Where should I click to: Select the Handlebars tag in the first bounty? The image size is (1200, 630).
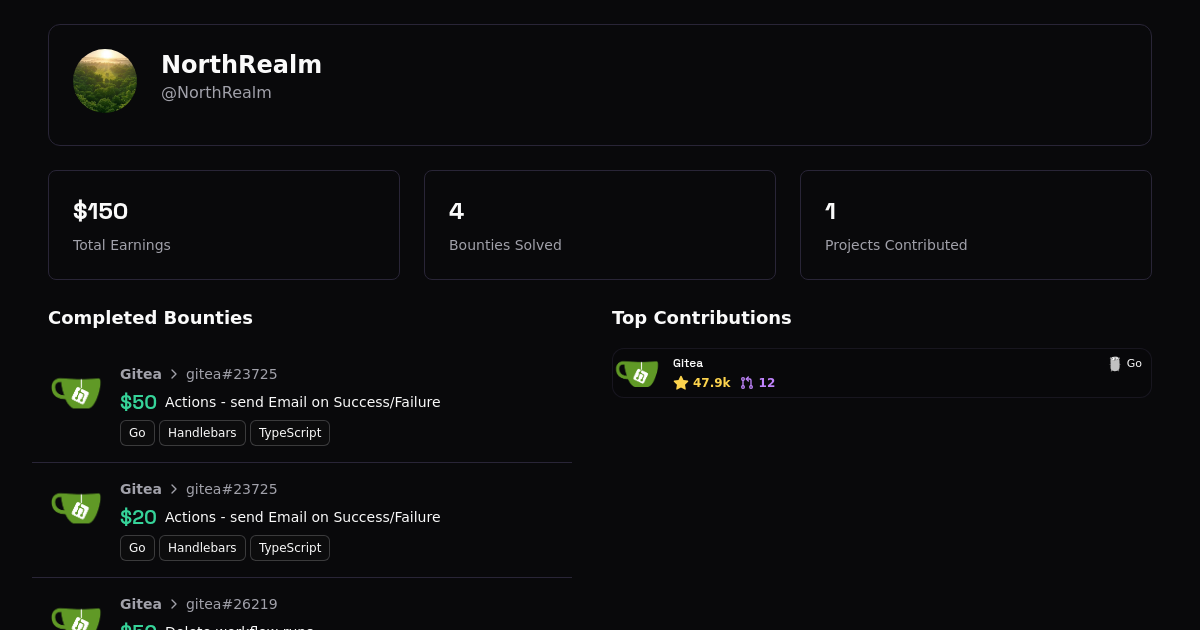coord(202,433)
